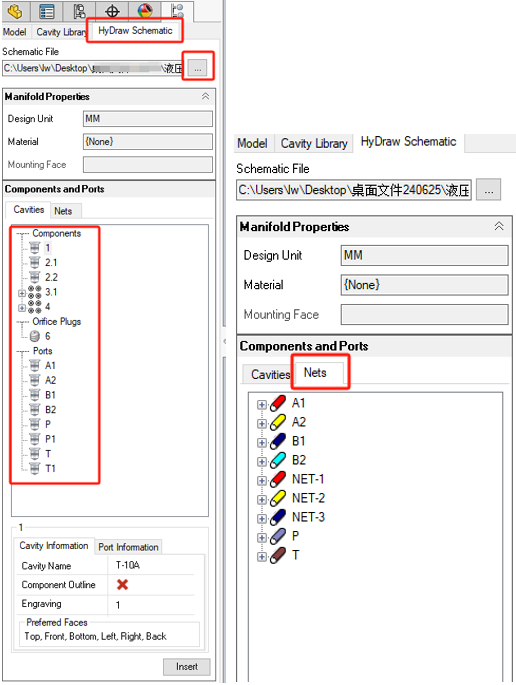Click the yellow A2 net icon

(278, 422)
